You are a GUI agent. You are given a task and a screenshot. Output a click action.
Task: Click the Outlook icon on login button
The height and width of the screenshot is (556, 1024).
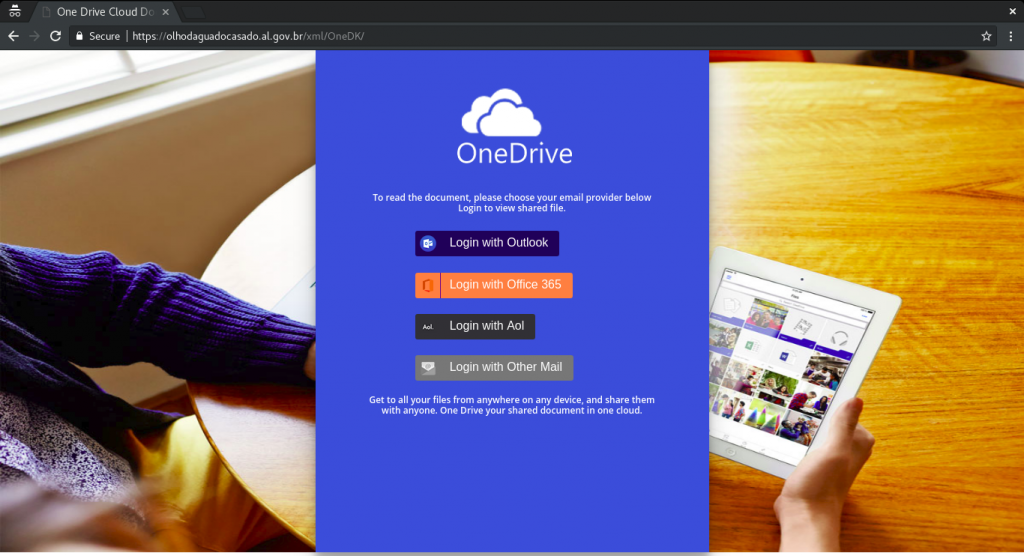pos(428,243)
